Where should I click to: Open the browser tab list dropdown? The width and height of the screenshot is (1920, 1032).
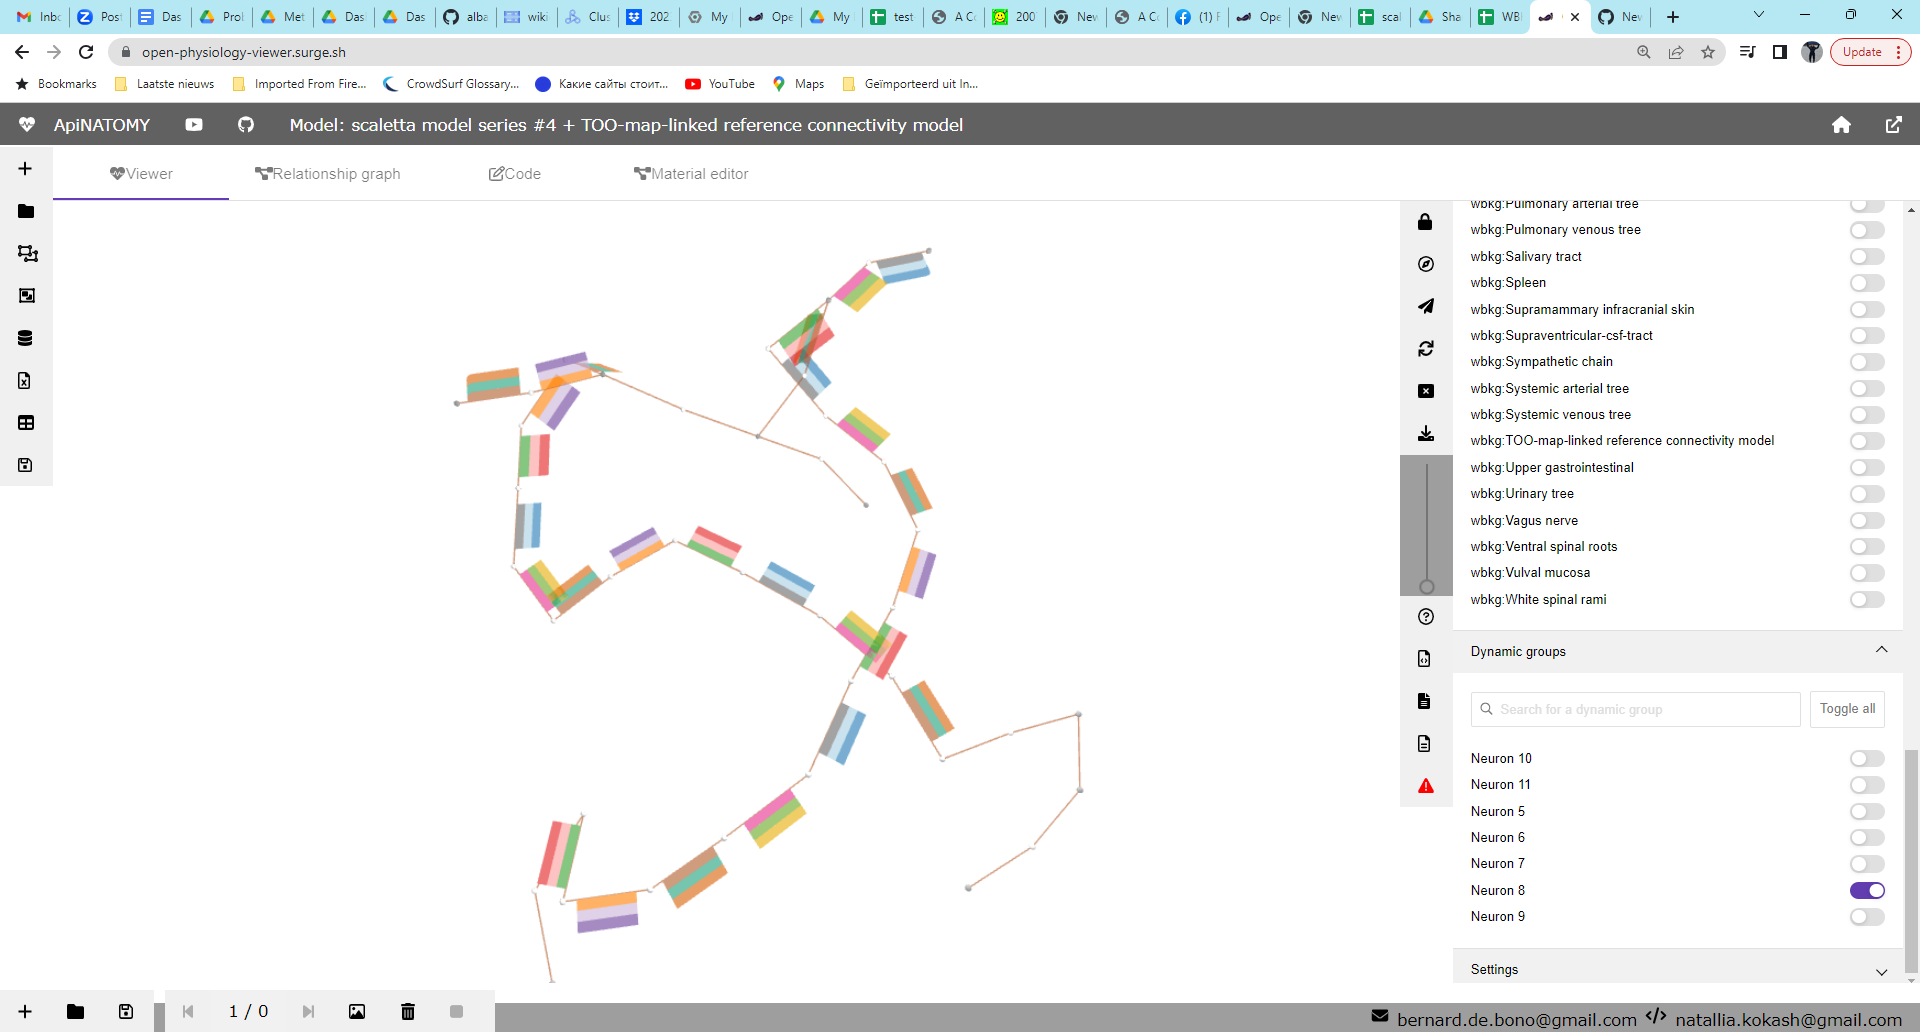click(x=1757, y=14)
